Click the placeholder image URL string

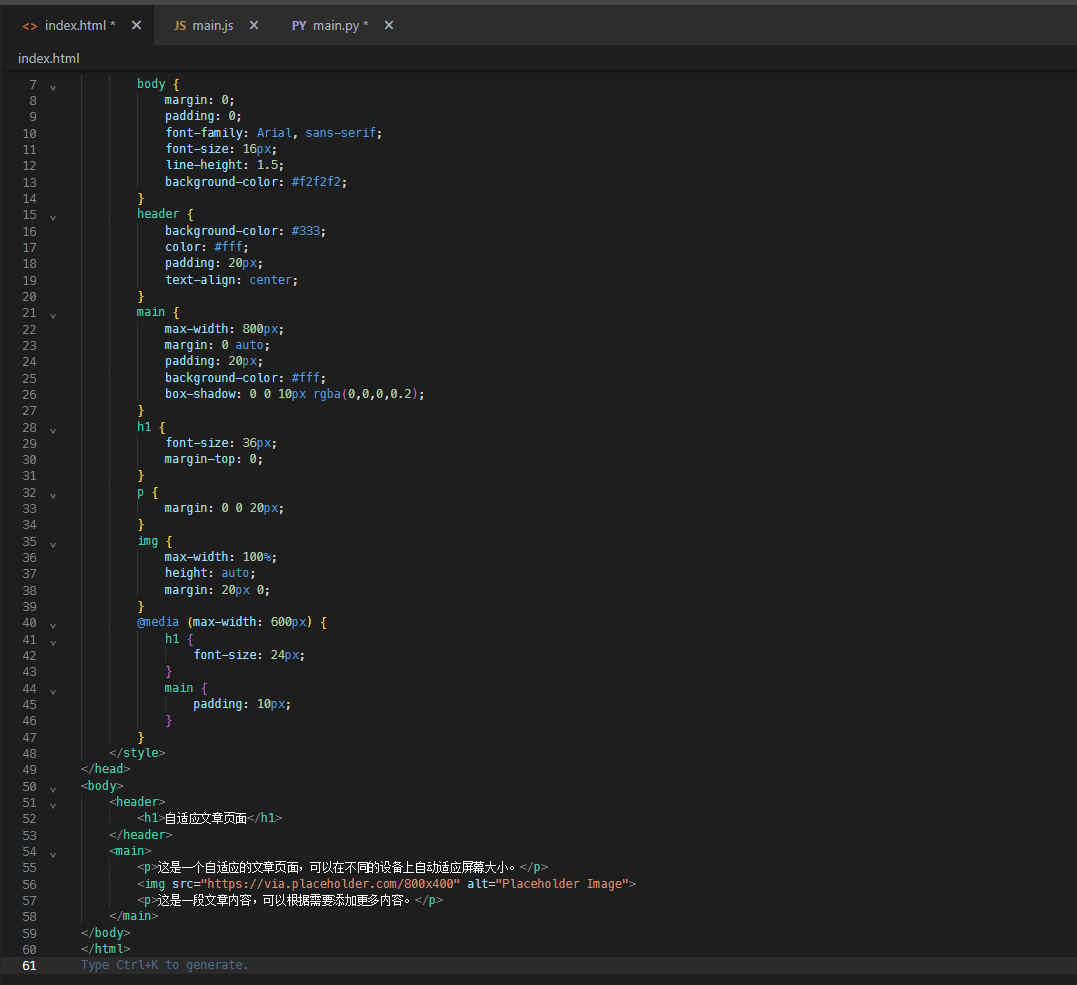(x=330, y=884)
